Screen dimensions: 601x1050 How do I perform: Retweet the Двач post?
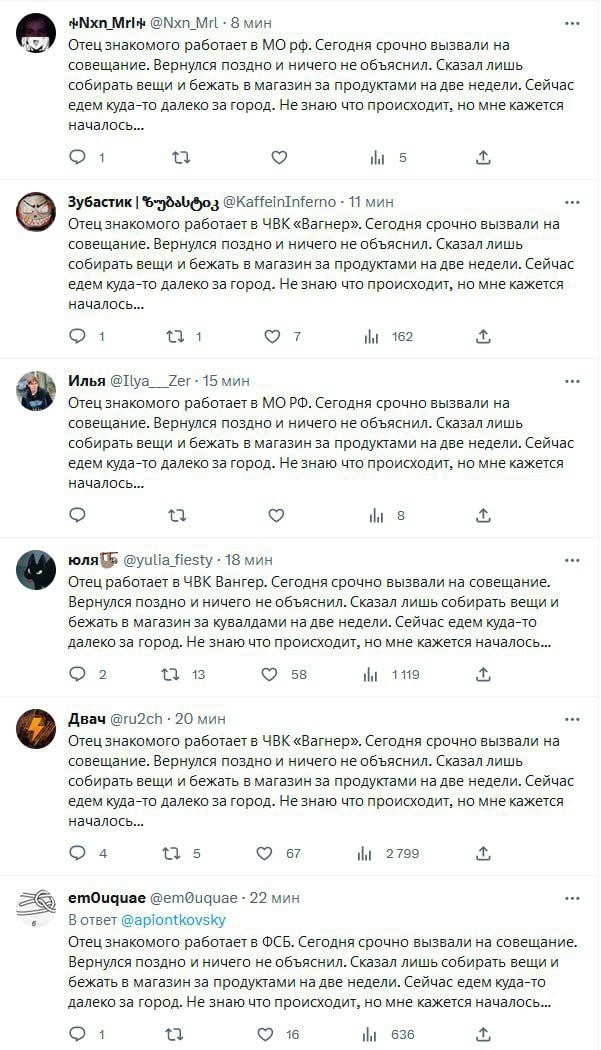click(171, 853)
